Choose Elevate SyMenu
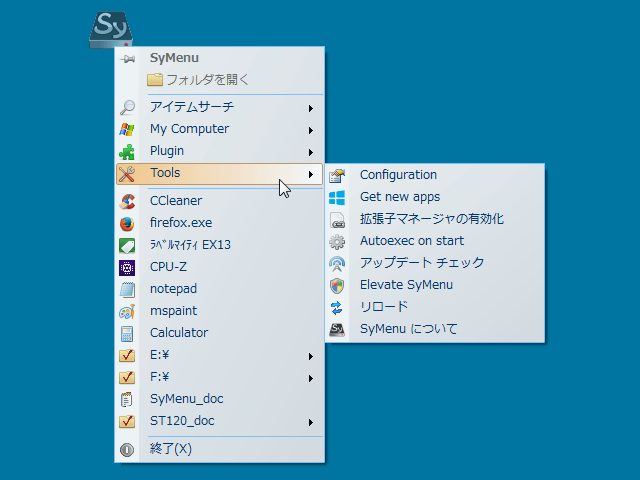The height and width of the screenshot is (480, 640). [435, 286]
